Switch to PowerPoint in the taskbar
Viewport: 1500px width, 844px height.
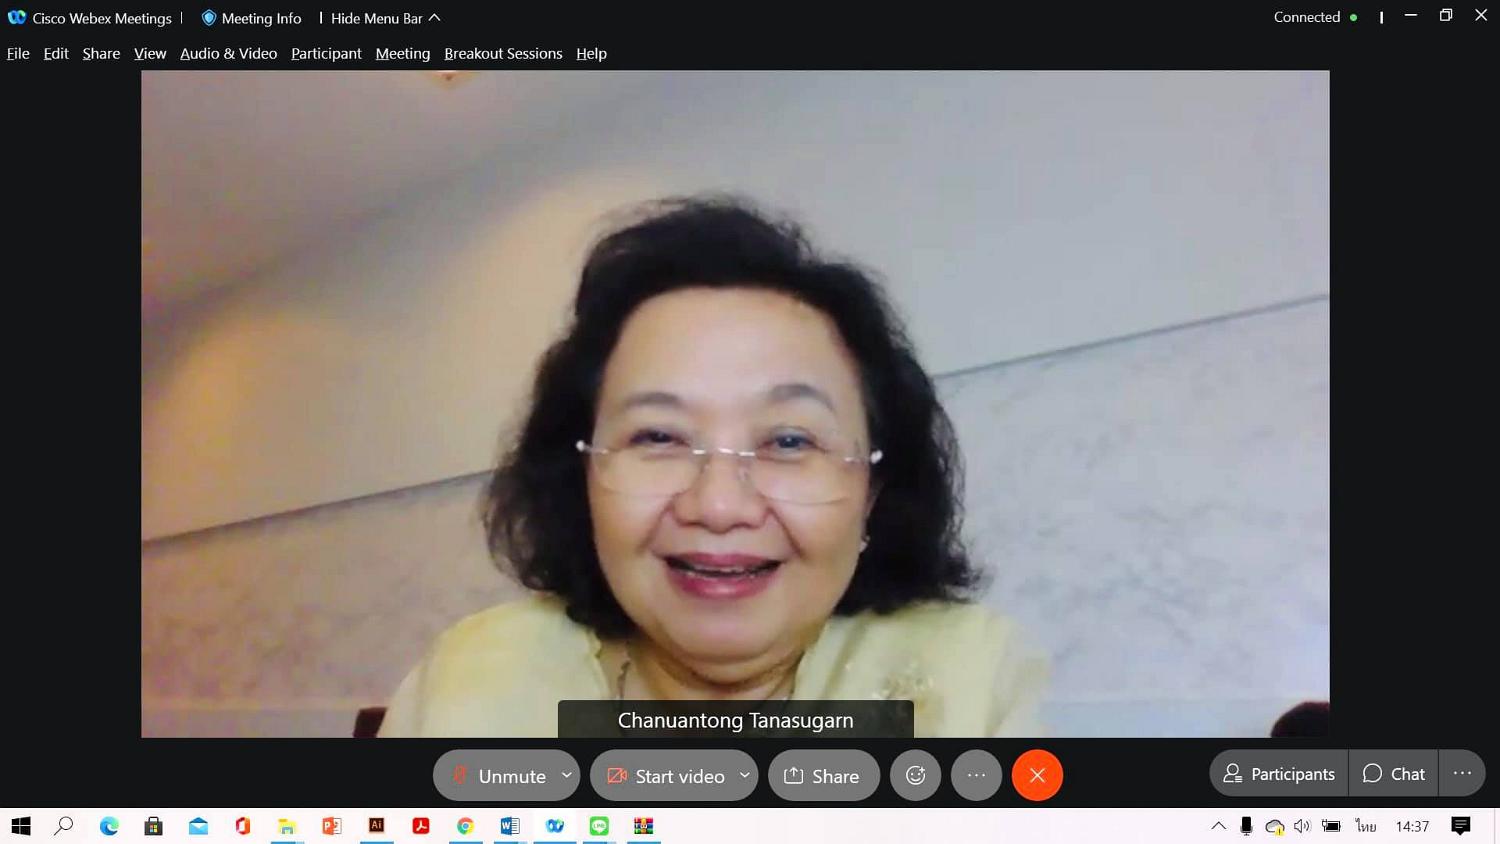[x=331, y=826]
